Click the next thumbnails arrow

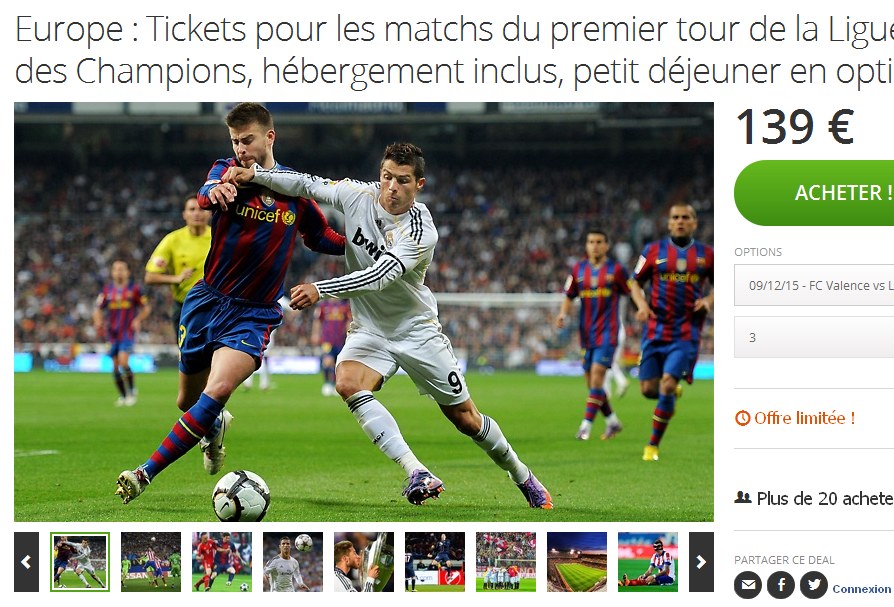click(x=701, y=562)
